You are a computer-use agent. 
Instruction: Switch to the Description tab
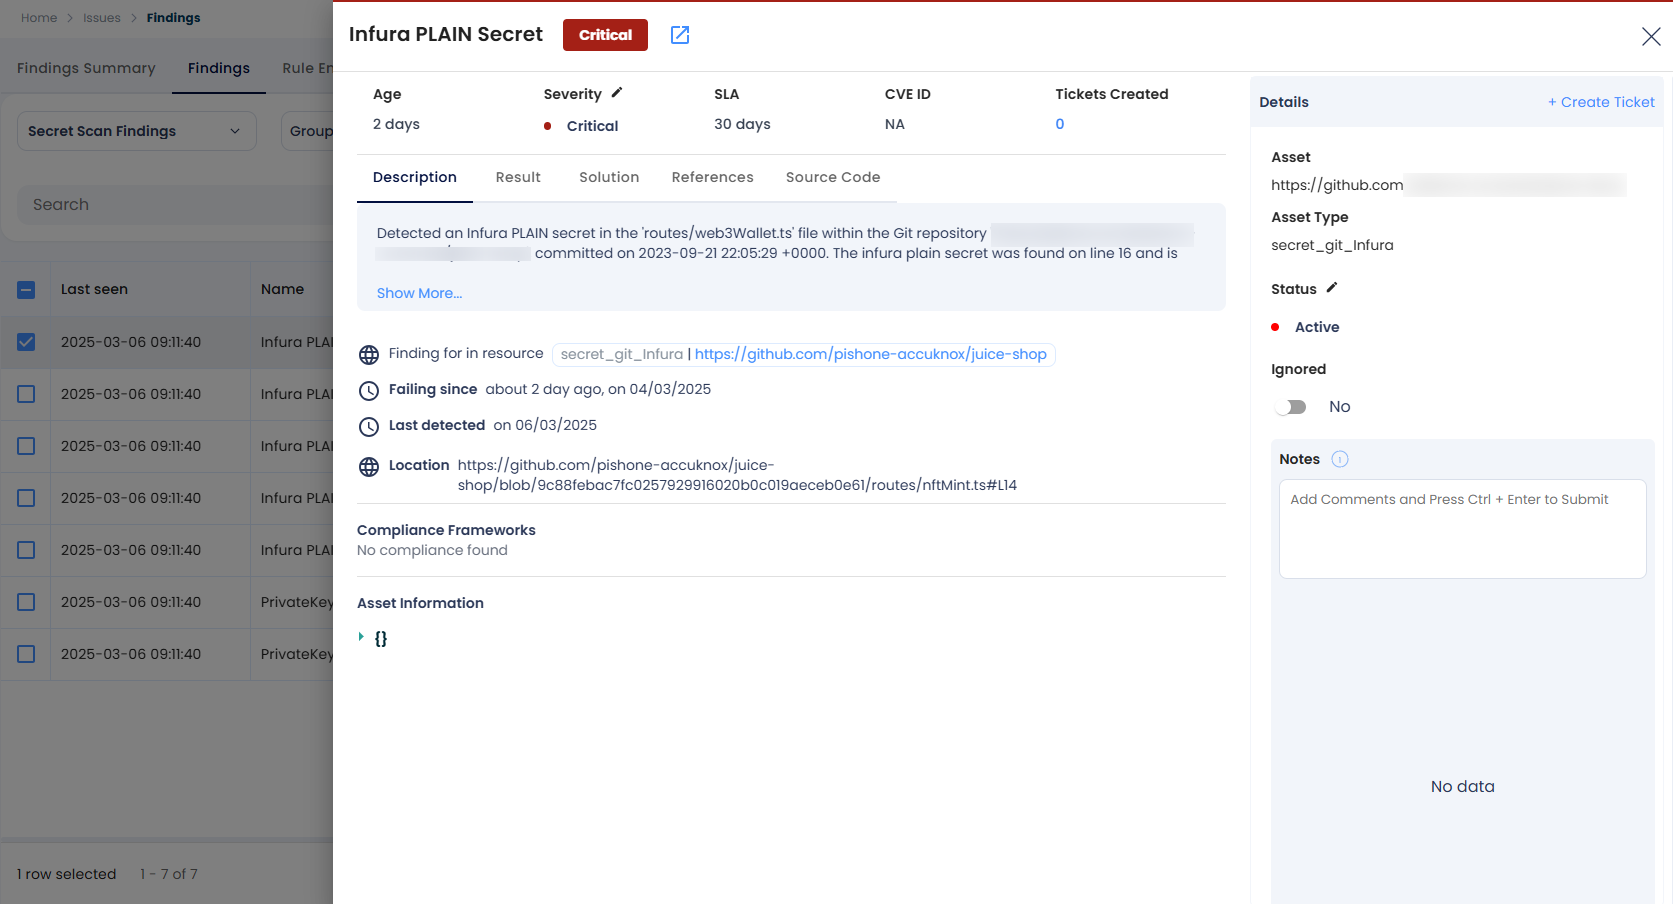(415, 177)
